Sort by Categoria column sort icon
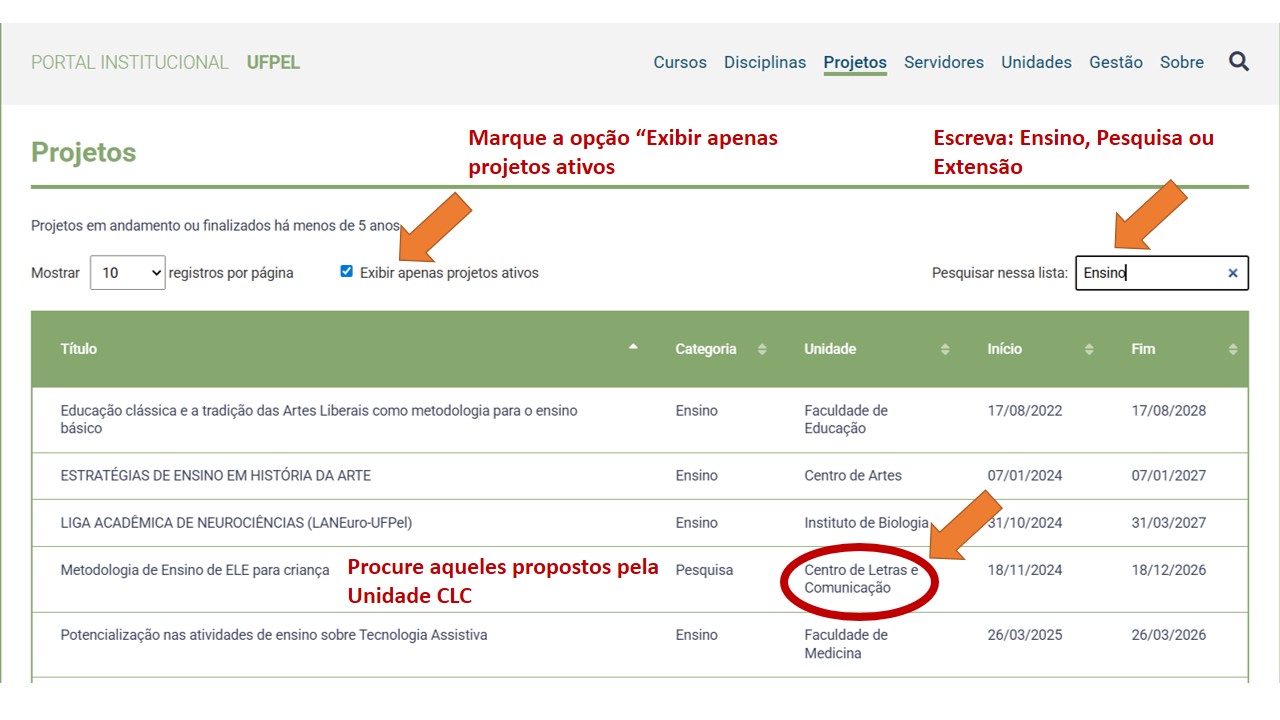Screen dimensions: 1280x720 click(762, 349)
